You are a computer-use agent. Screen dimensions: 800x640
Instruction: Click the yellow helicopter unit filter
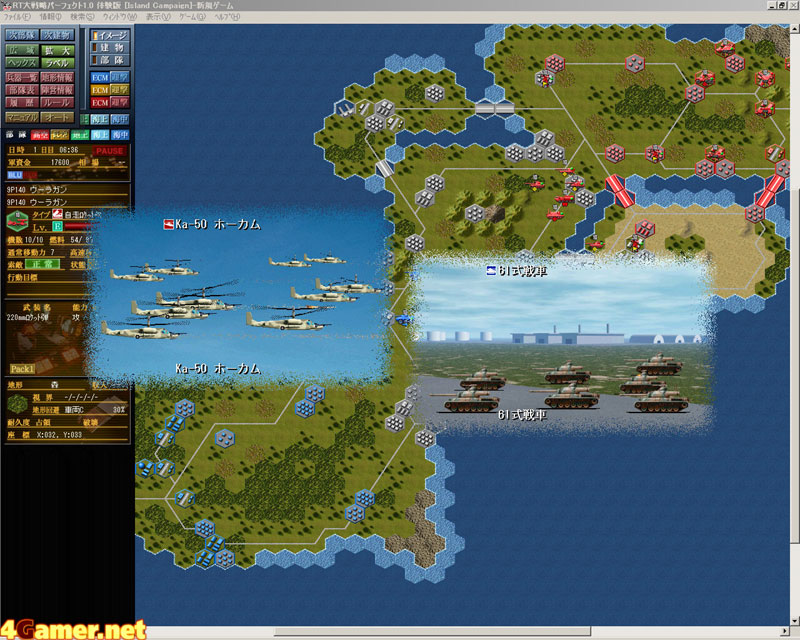coord(60,135)
